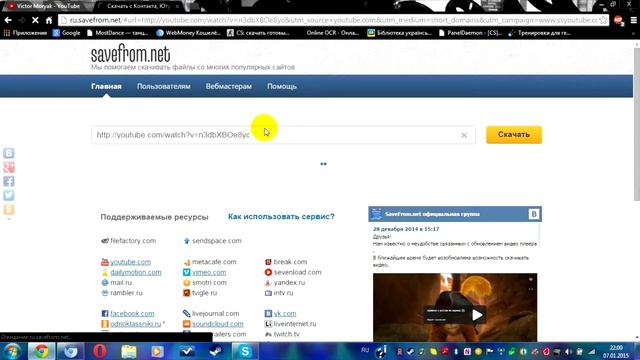Open the vk.com link
The height and width of the screenshot is (360, 640).
coord(285,313)
